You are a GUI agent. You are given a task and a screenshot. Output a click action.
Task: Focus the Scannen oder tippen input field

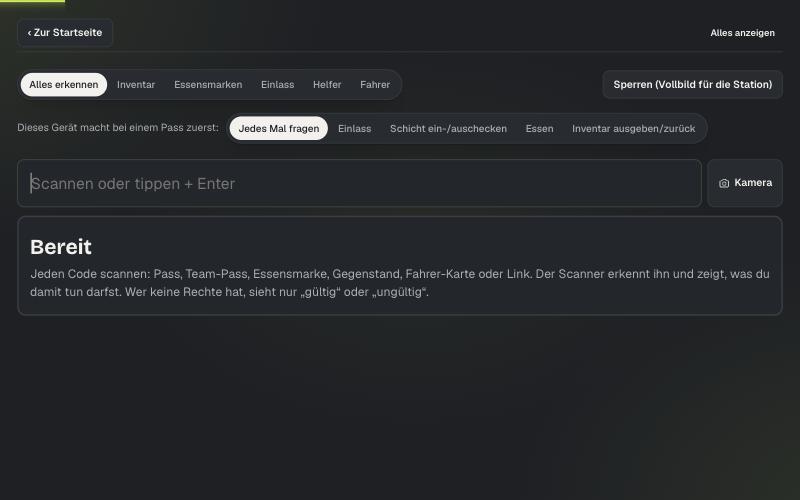(x=360, y=183)
